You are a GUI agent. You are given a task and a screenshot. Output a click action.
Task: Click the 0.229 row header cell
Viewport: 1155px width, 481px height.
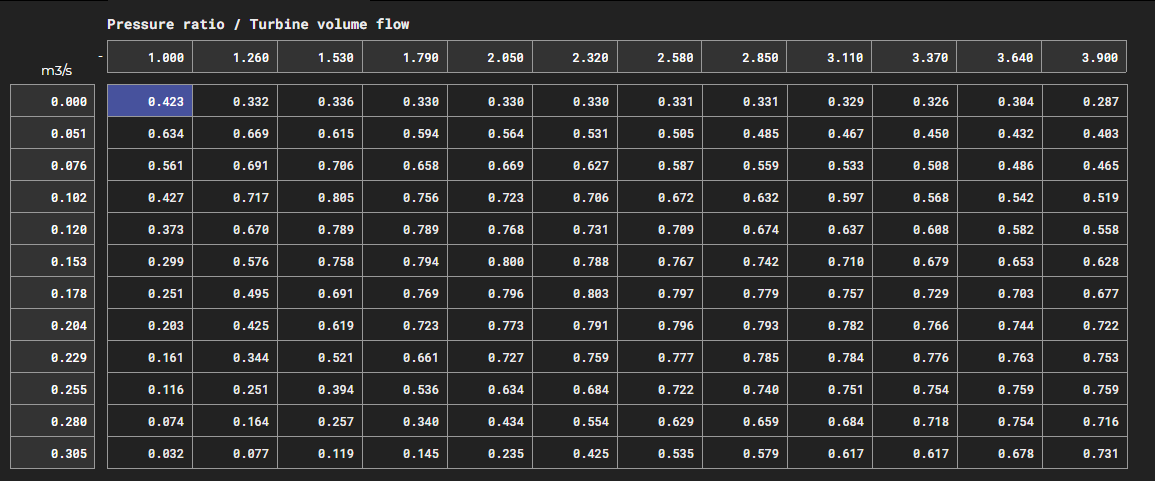53,357
